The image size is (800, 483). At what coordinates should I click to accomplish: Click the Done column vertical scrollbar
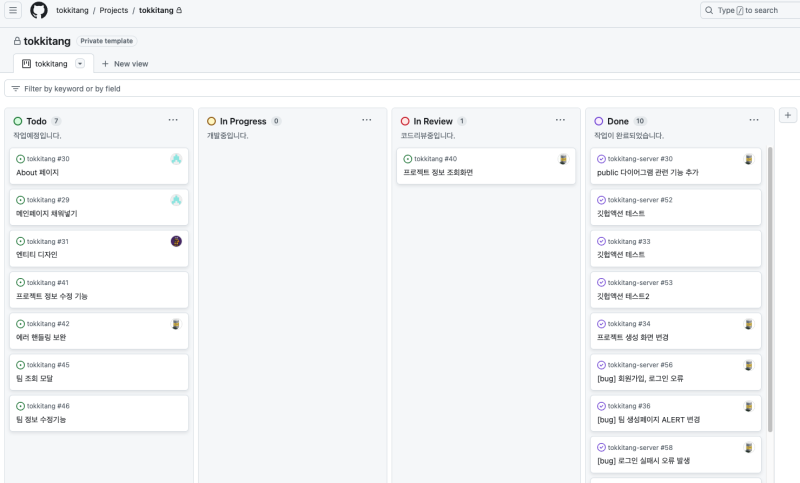point(769,290)
